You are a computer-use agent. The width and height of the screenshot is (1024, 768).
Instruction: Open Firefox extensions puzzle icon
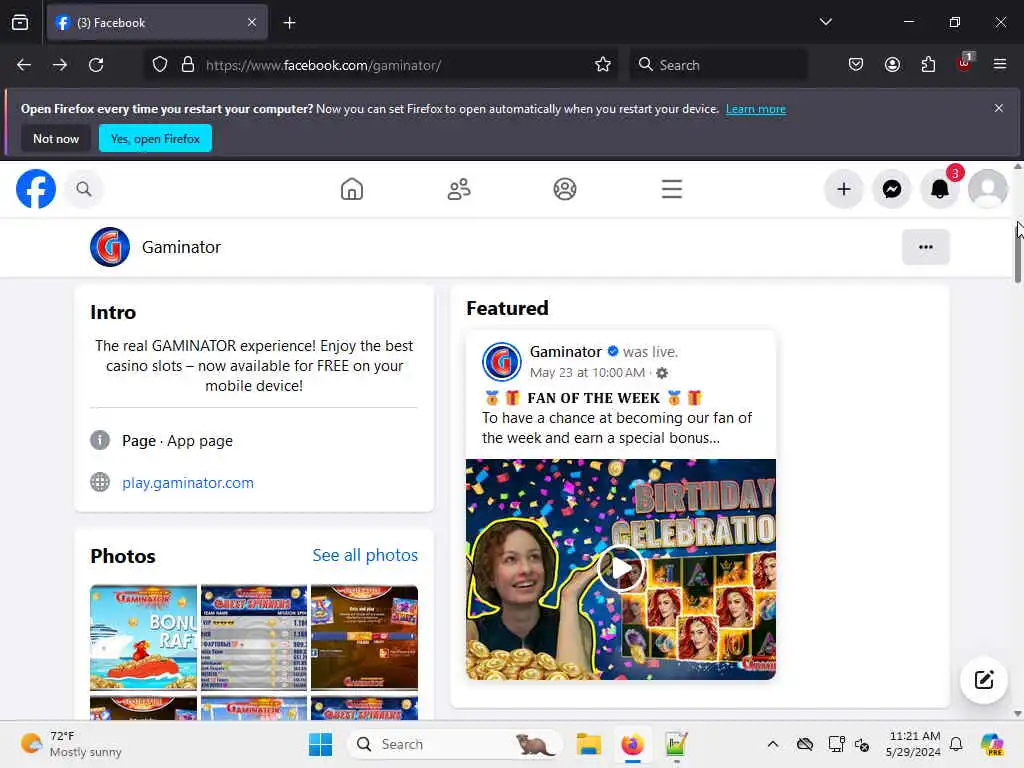point(928,64)
